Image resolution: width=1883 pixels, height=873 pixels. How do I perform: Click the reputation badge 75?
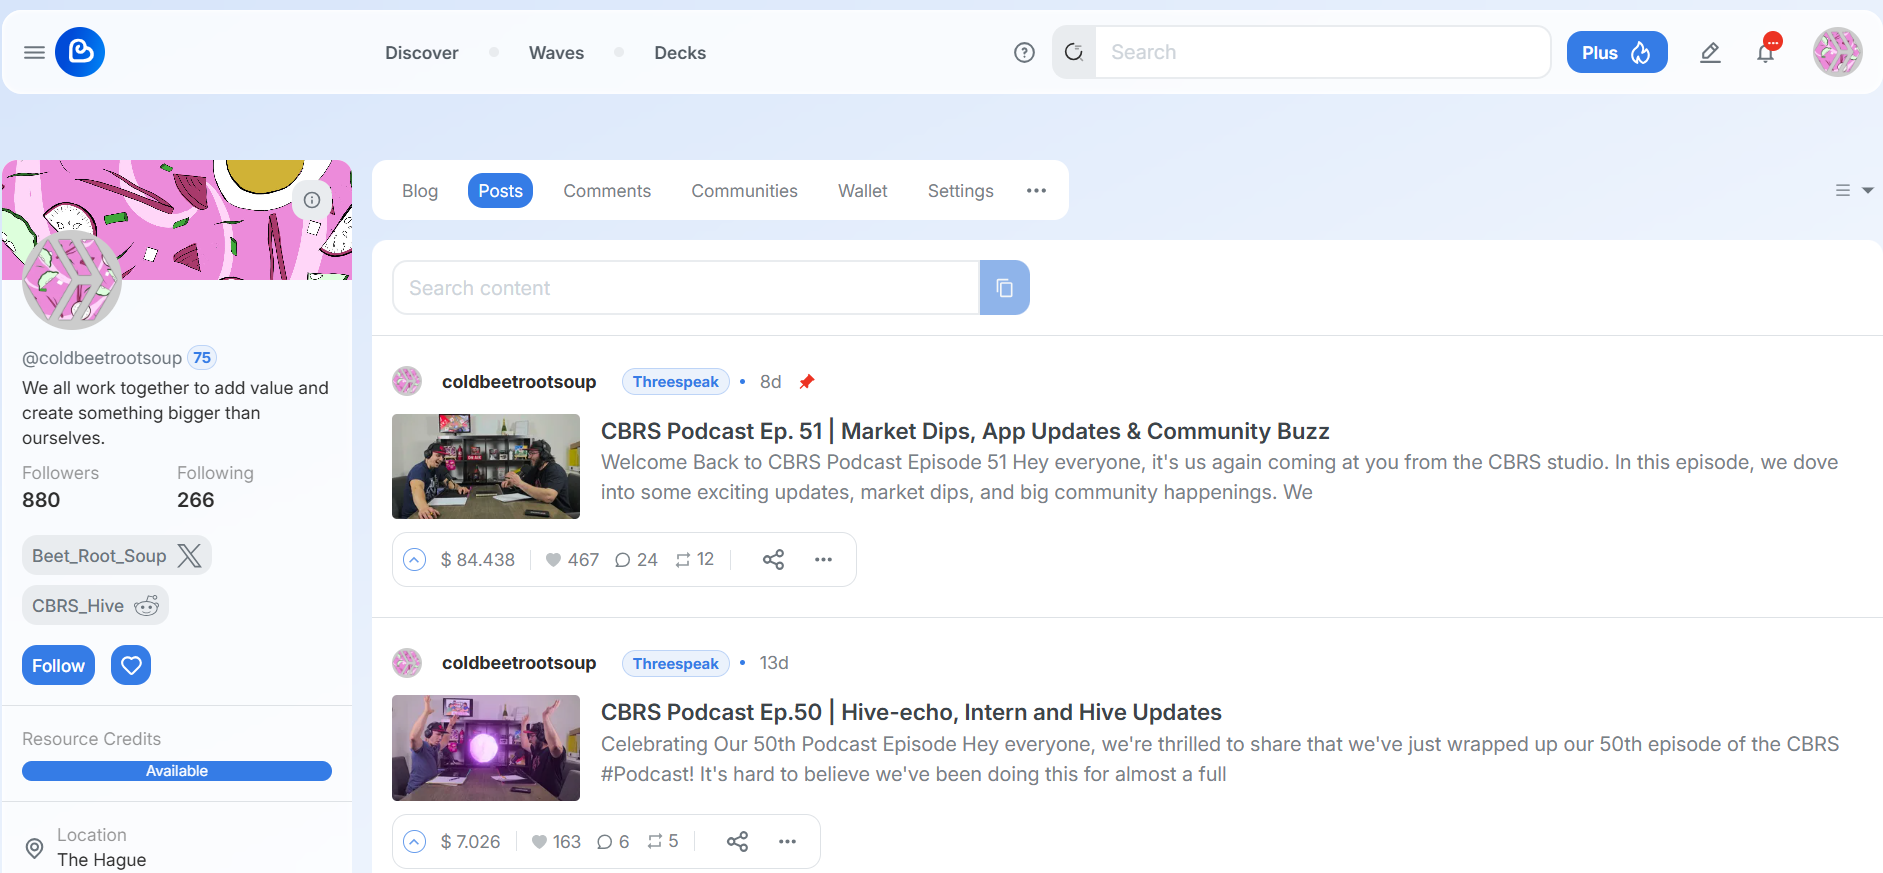[202, 358]
